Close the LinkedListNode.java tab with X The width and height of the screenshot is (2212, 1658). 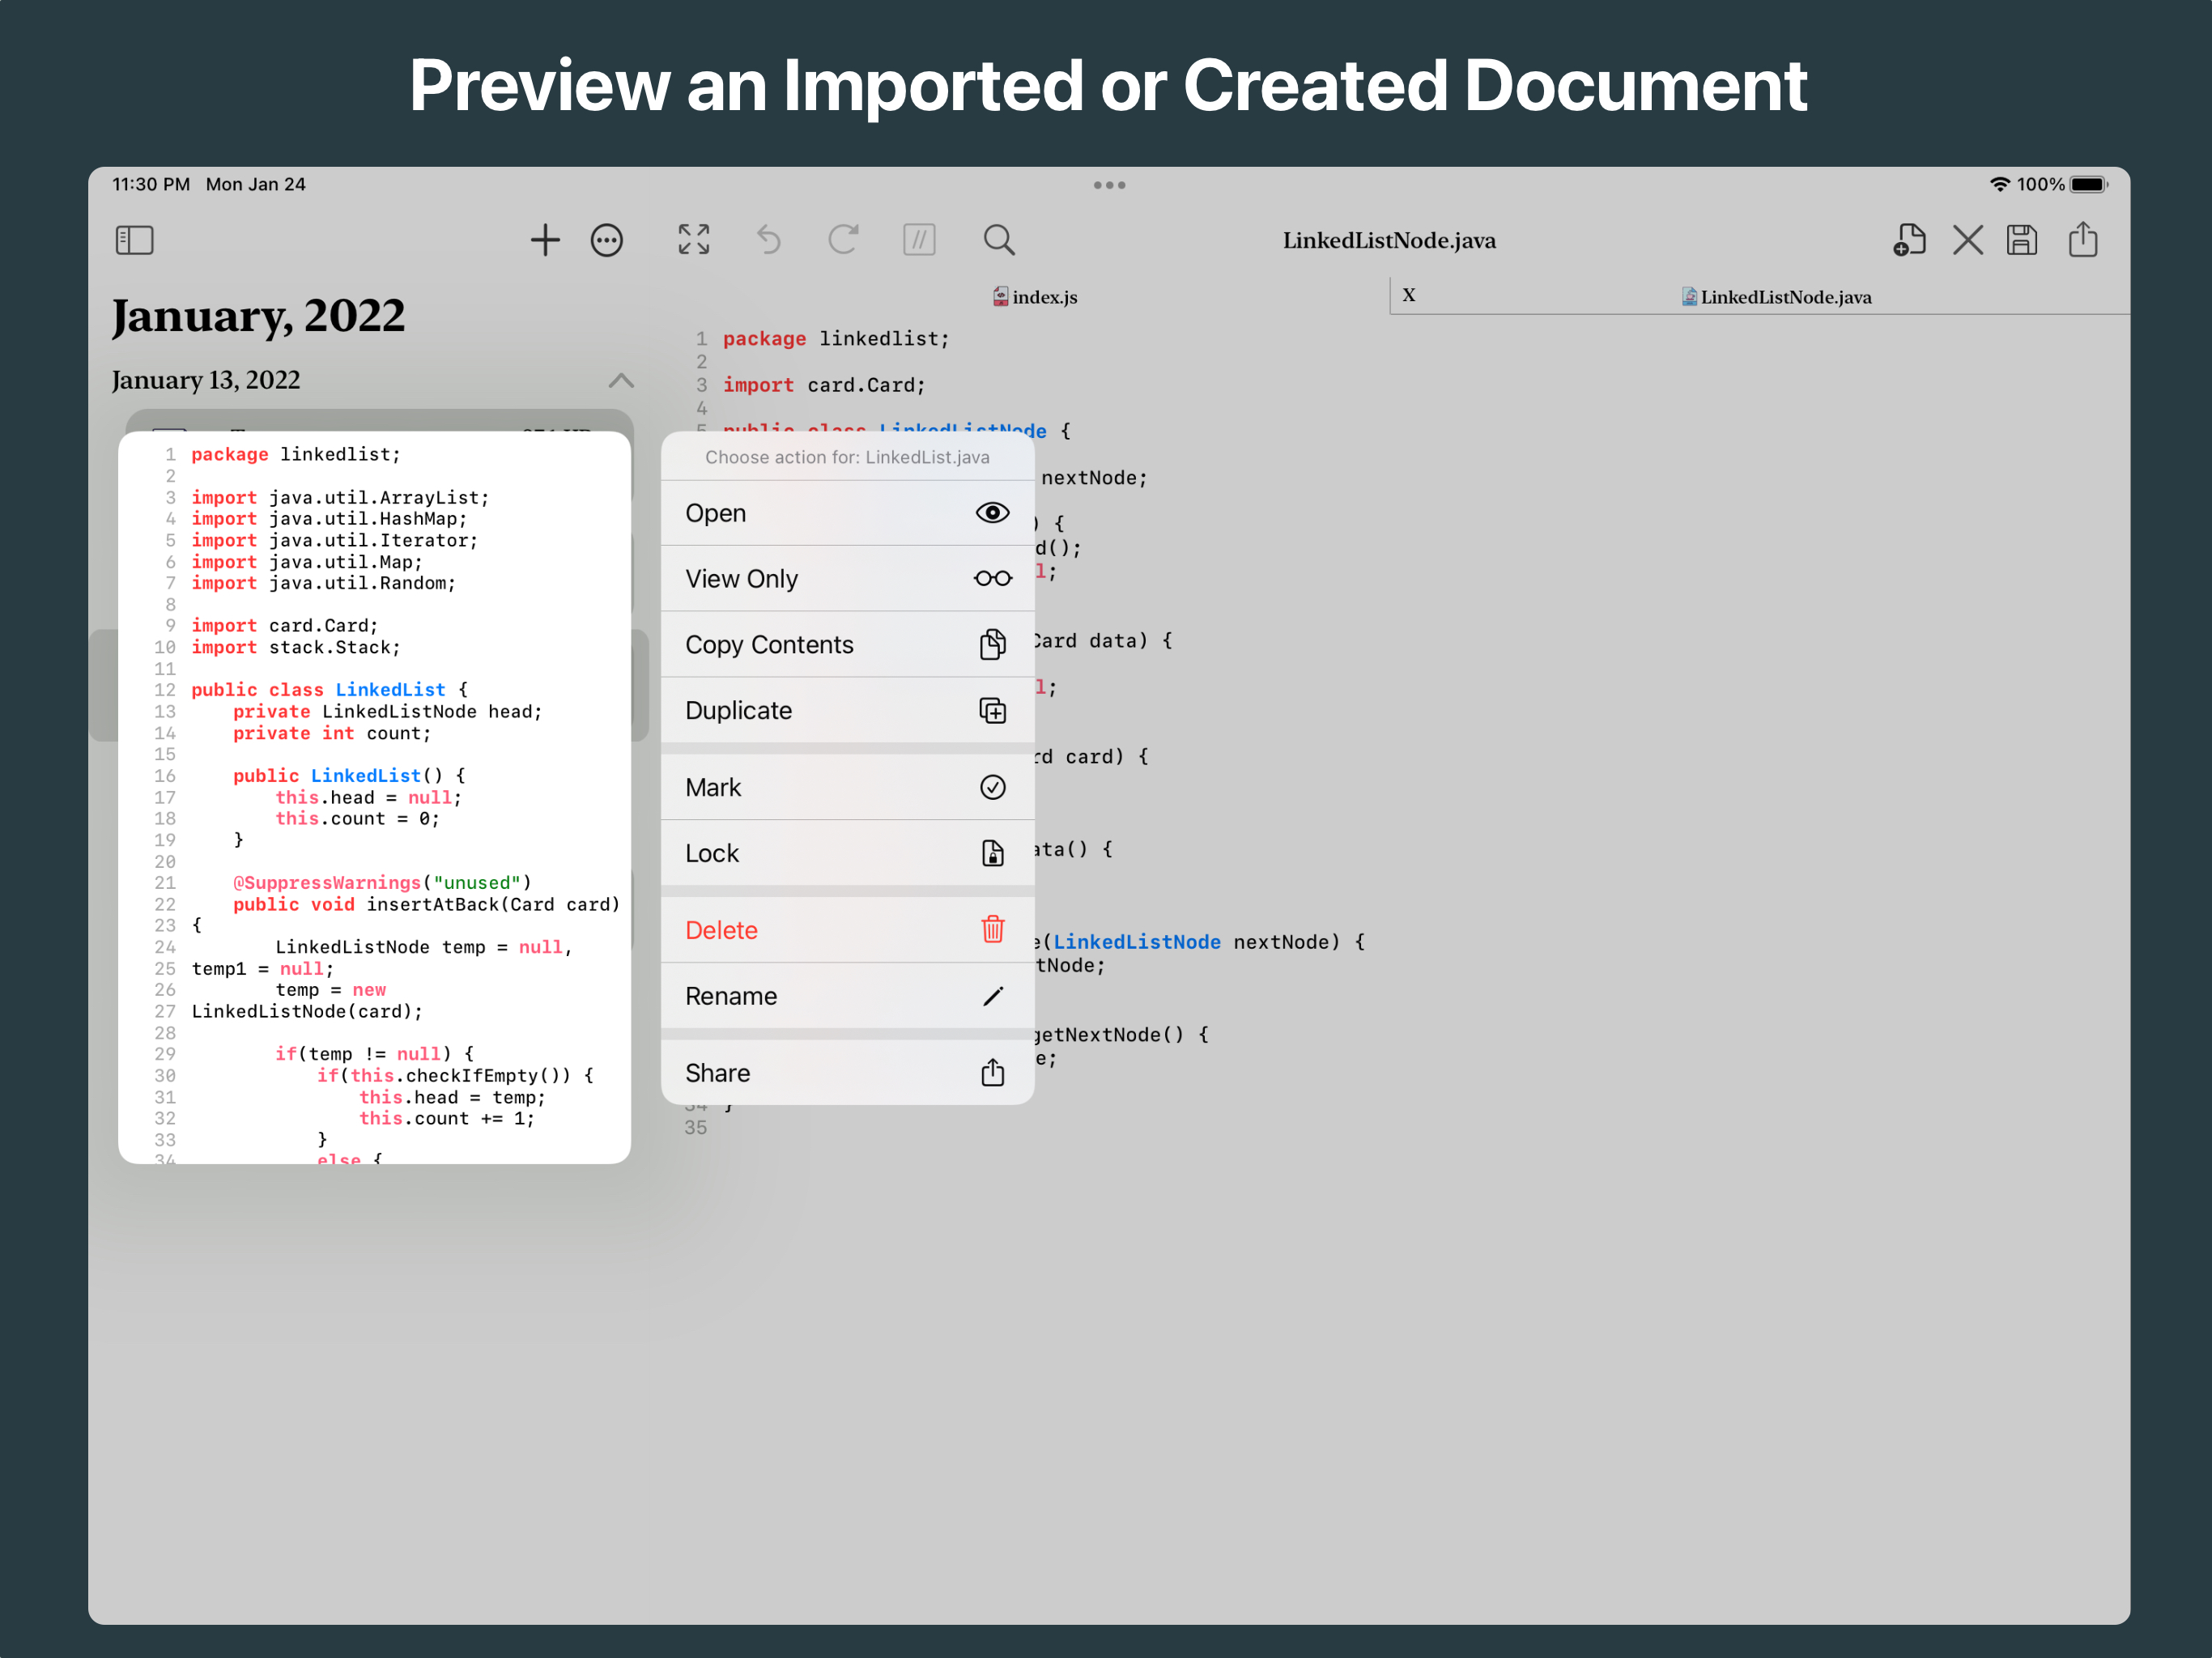coord(1408,295)
